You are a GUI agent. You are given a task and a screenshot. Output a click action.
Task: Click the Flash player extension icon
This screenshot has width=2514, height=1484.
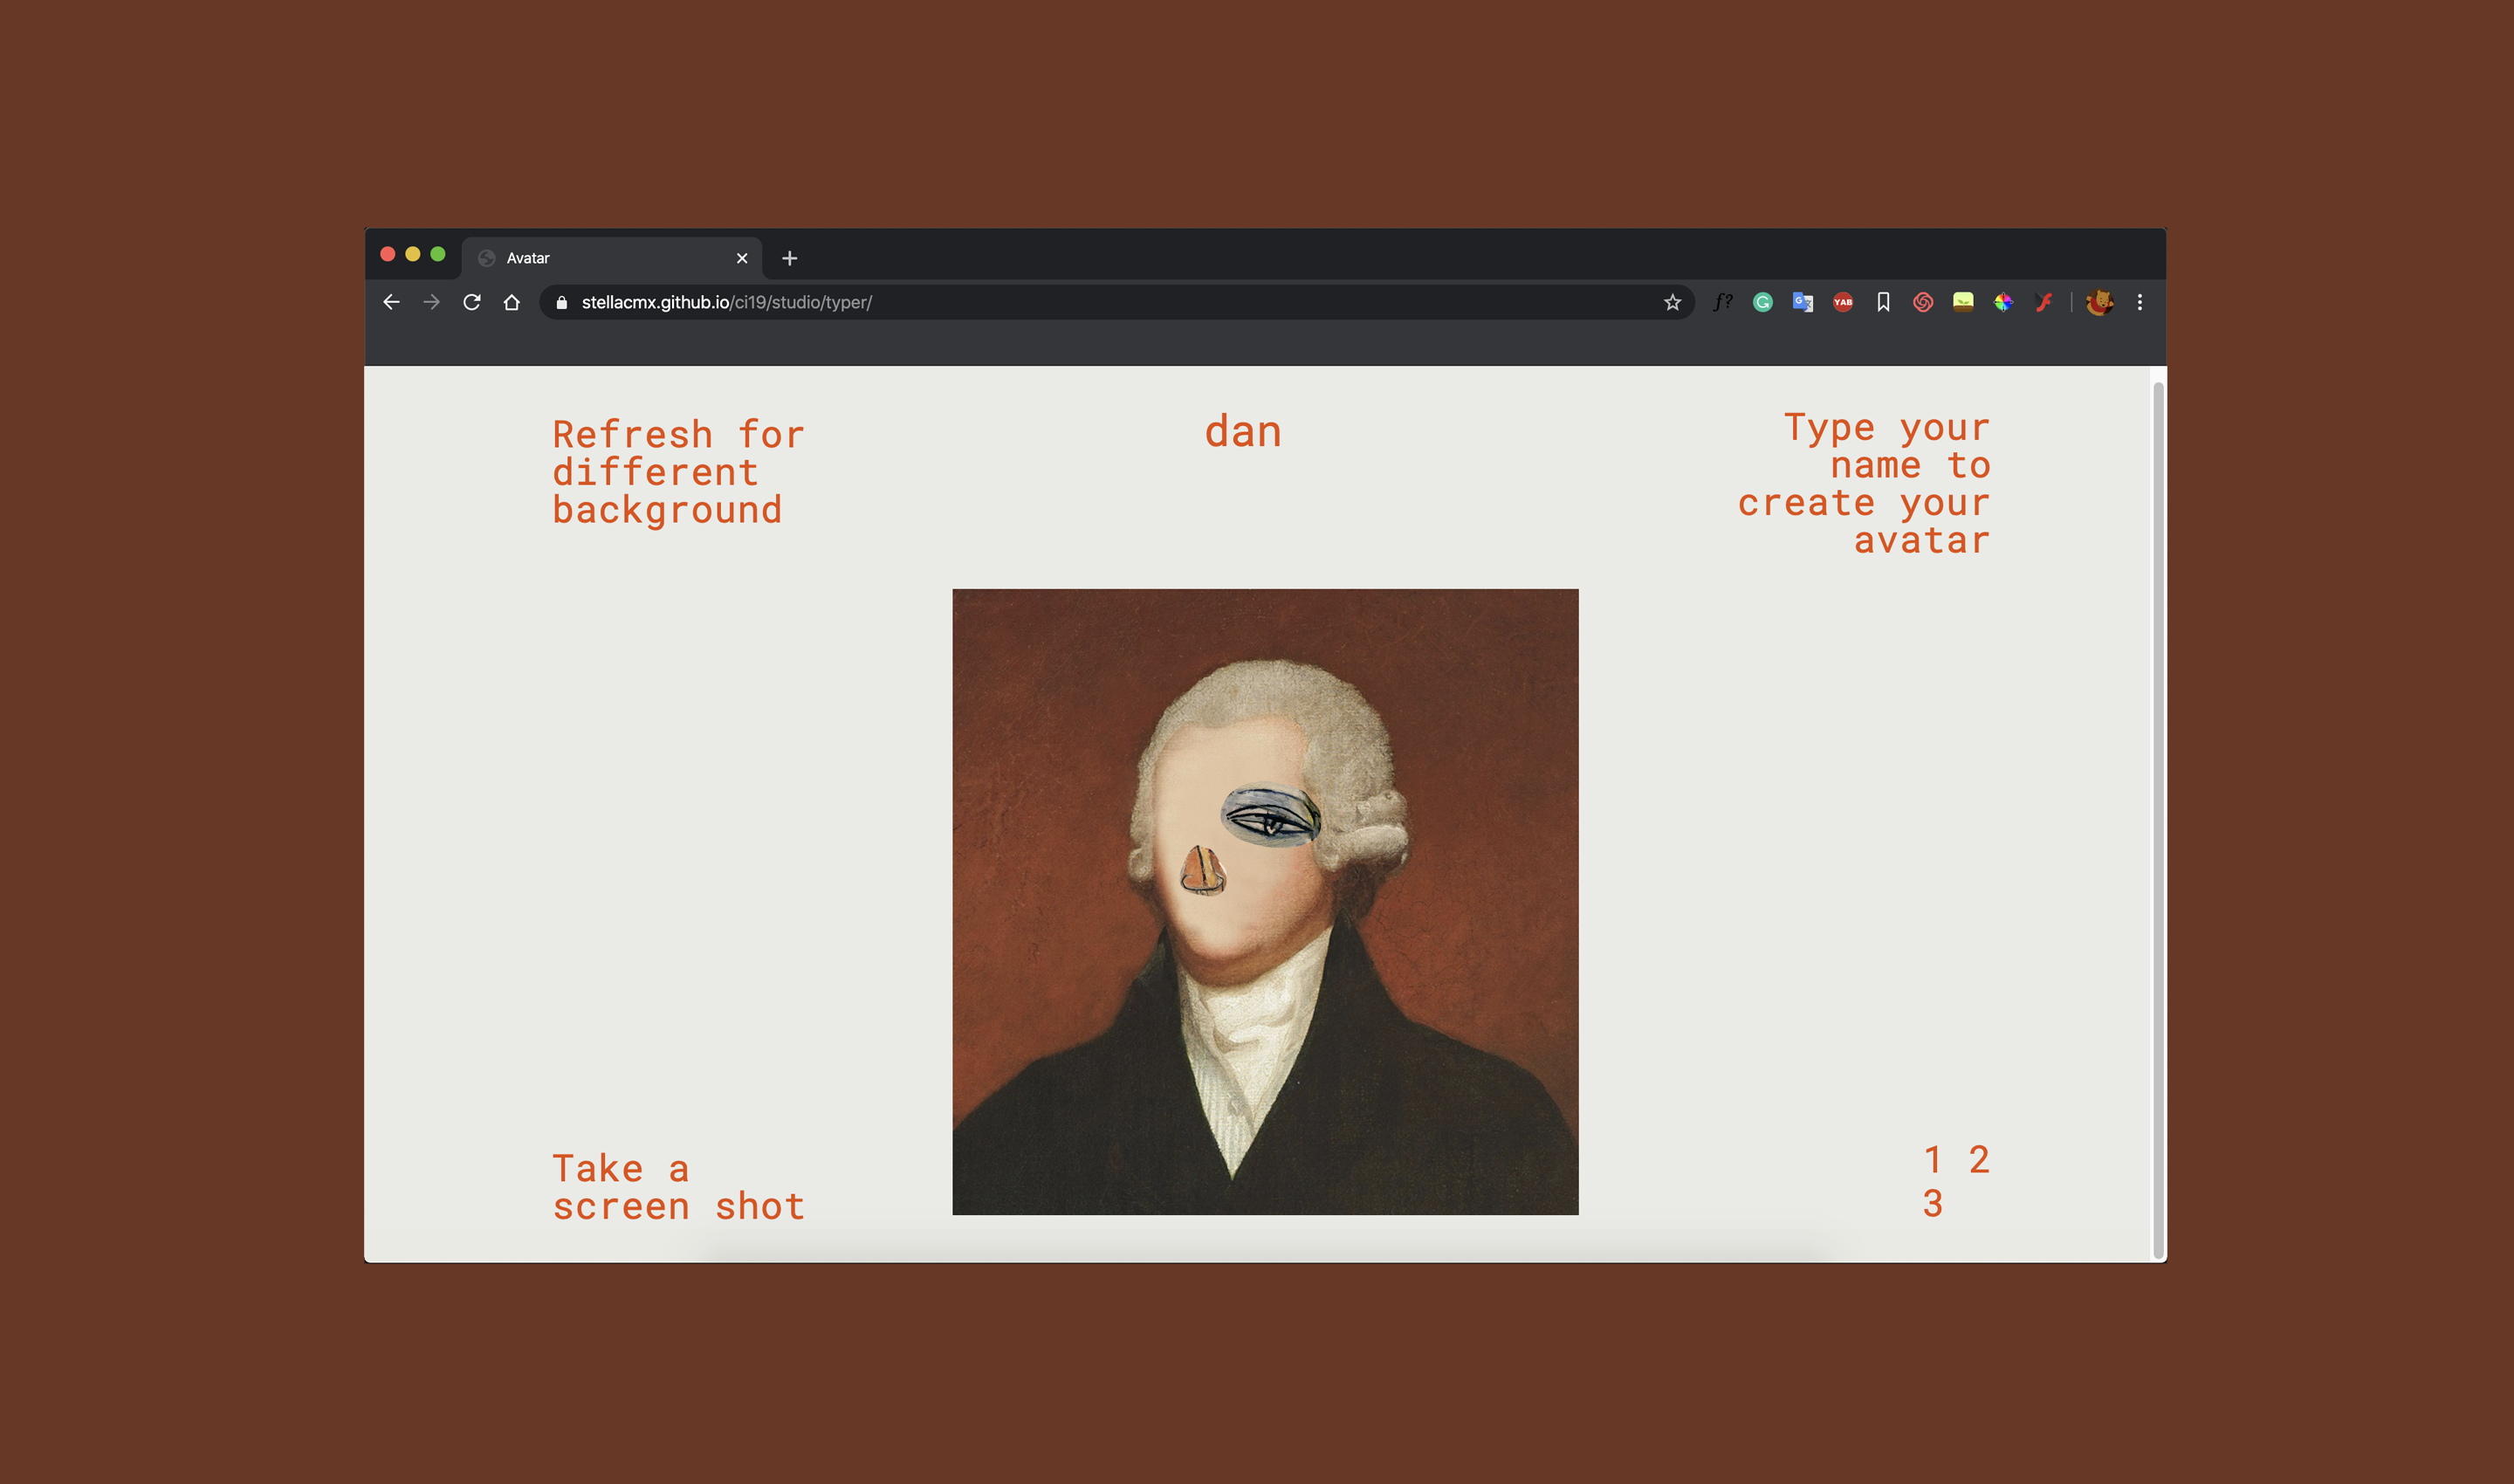(2043, 302)
